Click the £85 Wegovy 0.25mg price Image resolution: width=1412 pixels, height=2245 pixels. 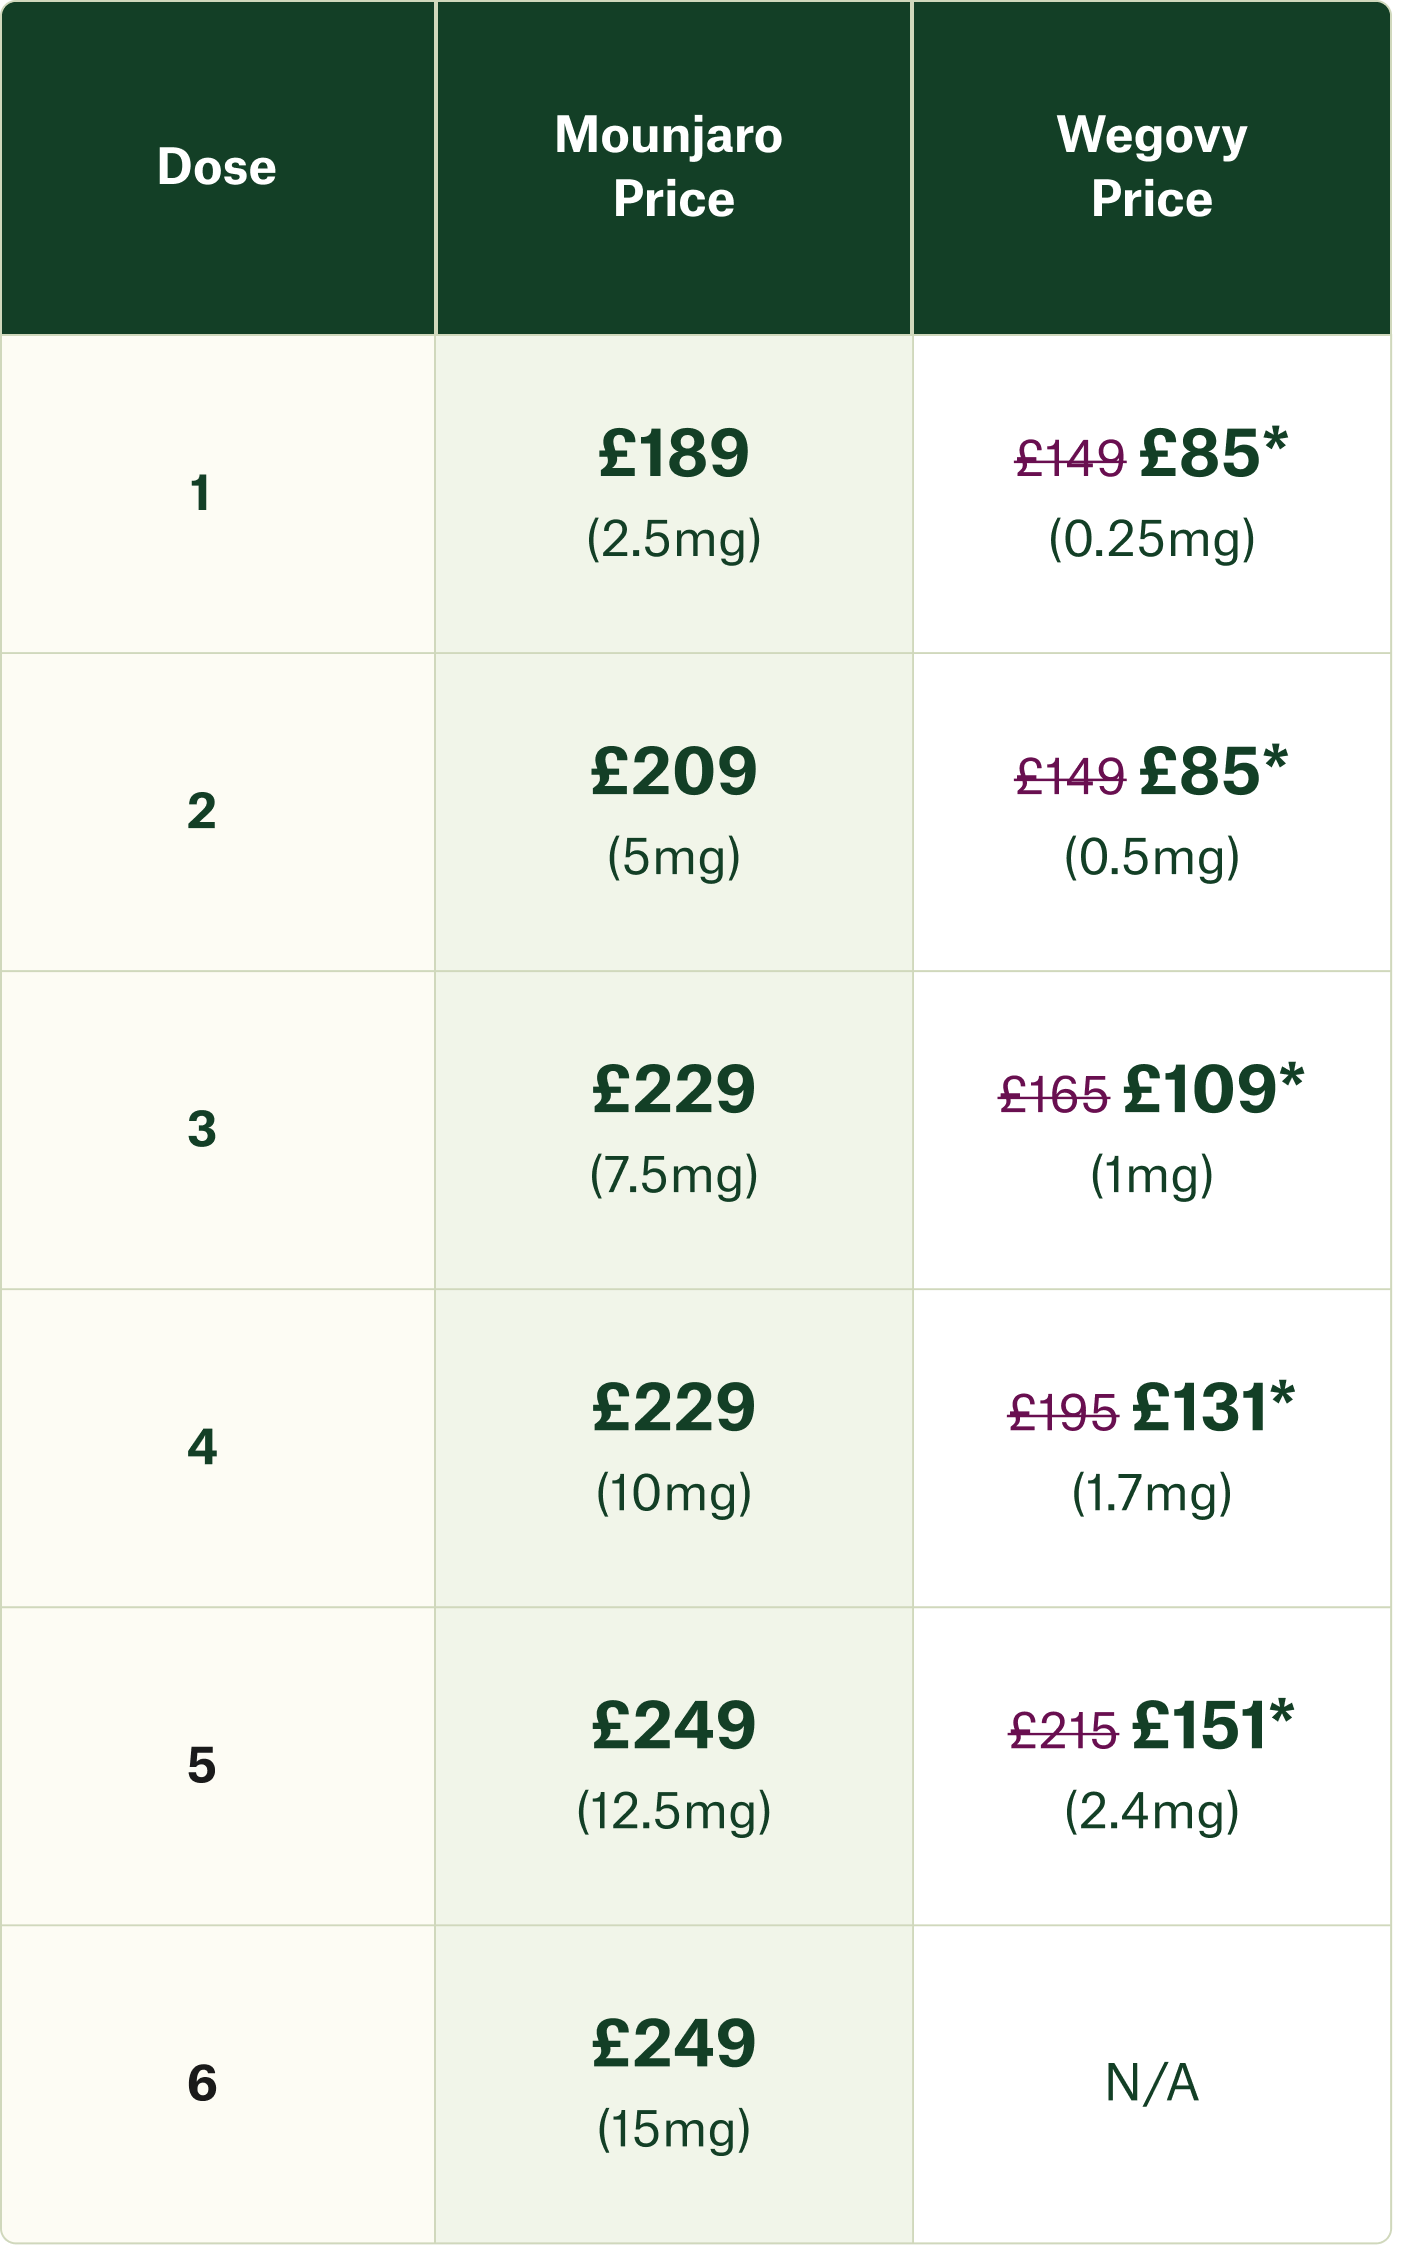(x=1213, y=453)
